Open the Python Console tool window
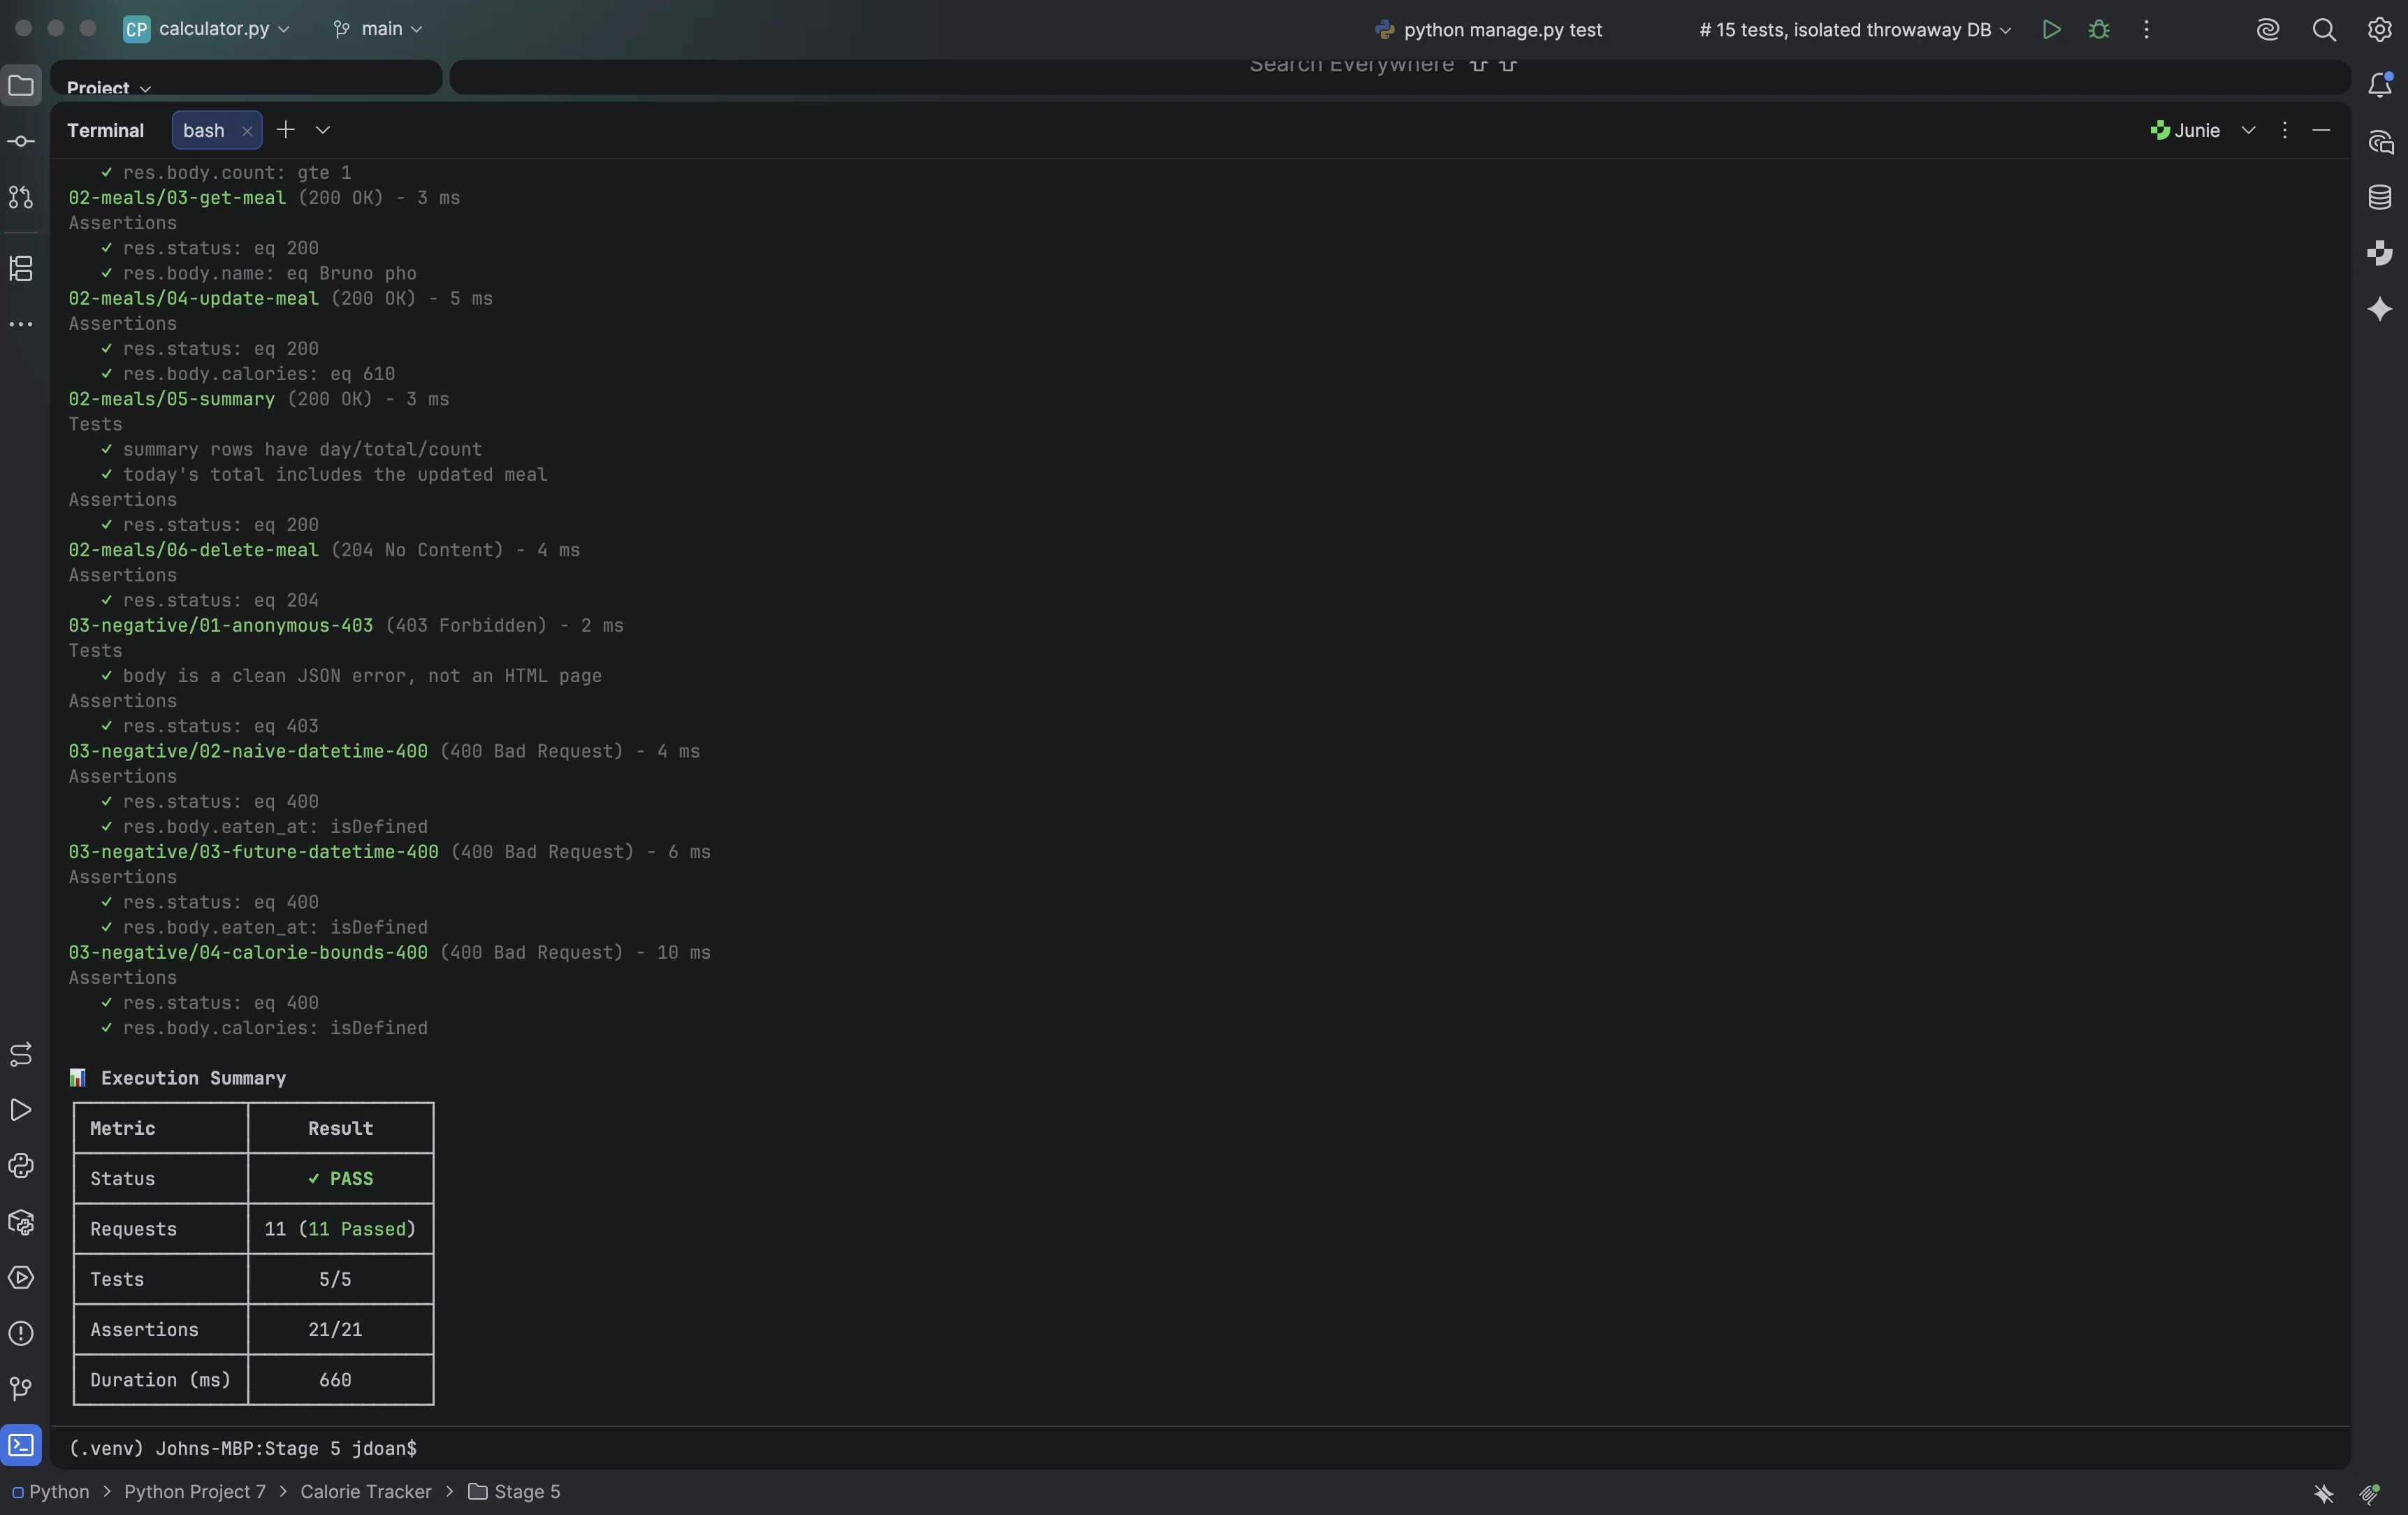2408x1515 pixels. pos(21,1166)
